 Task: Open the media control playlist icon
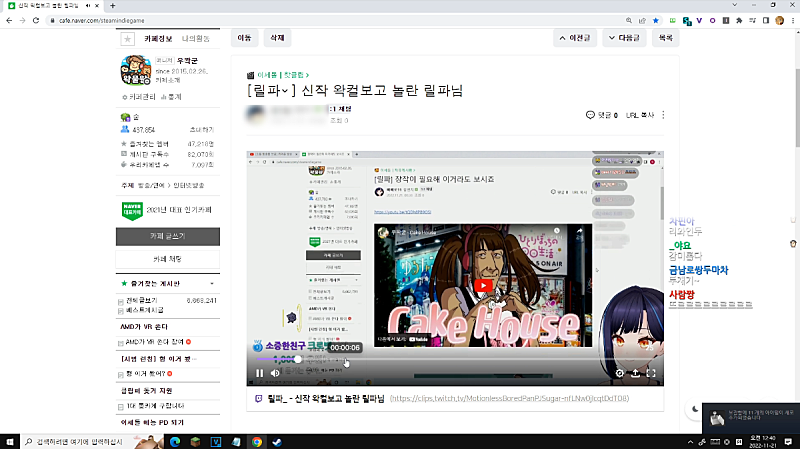coord(753,20)
